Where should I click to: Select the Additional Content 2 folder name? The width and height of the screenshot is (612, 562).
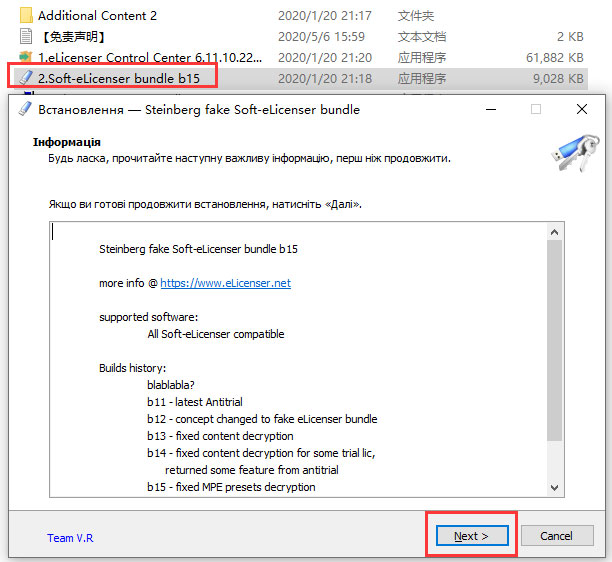(x=97, y=16)
